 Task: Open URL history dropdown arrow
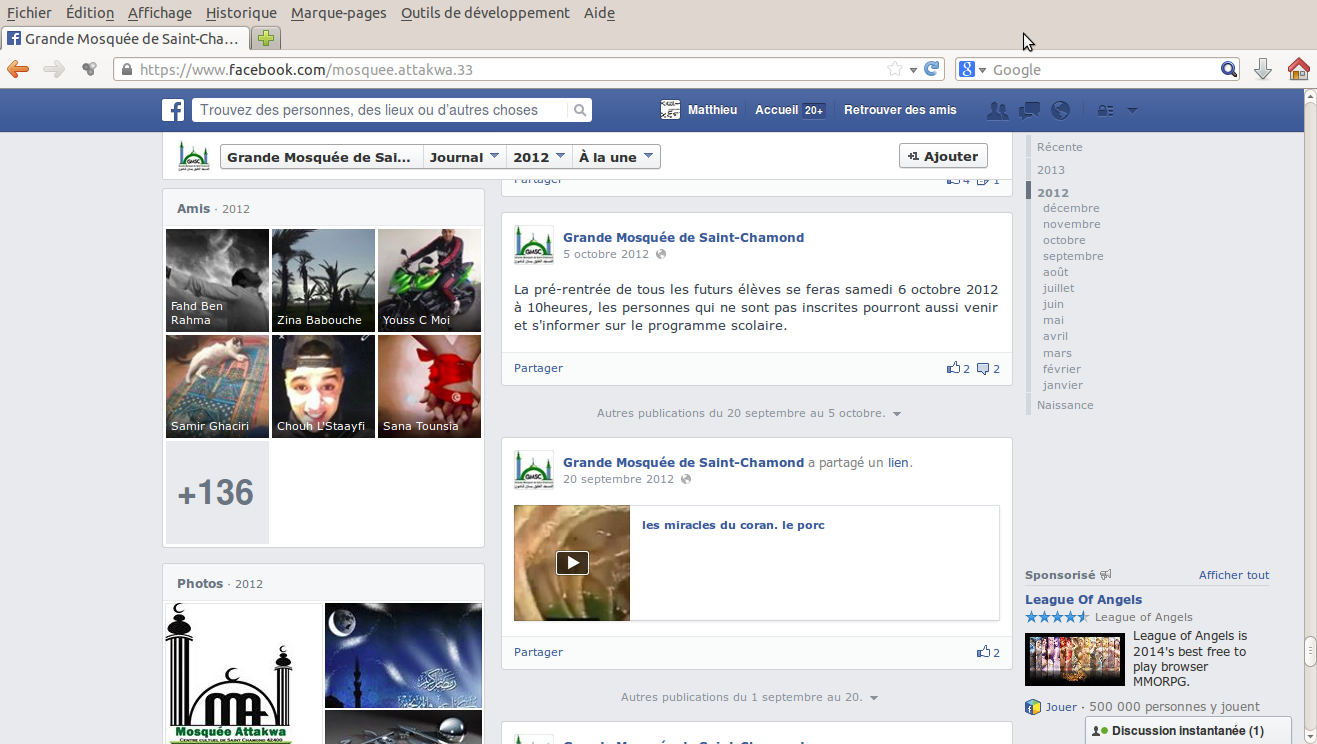(913, 70)
